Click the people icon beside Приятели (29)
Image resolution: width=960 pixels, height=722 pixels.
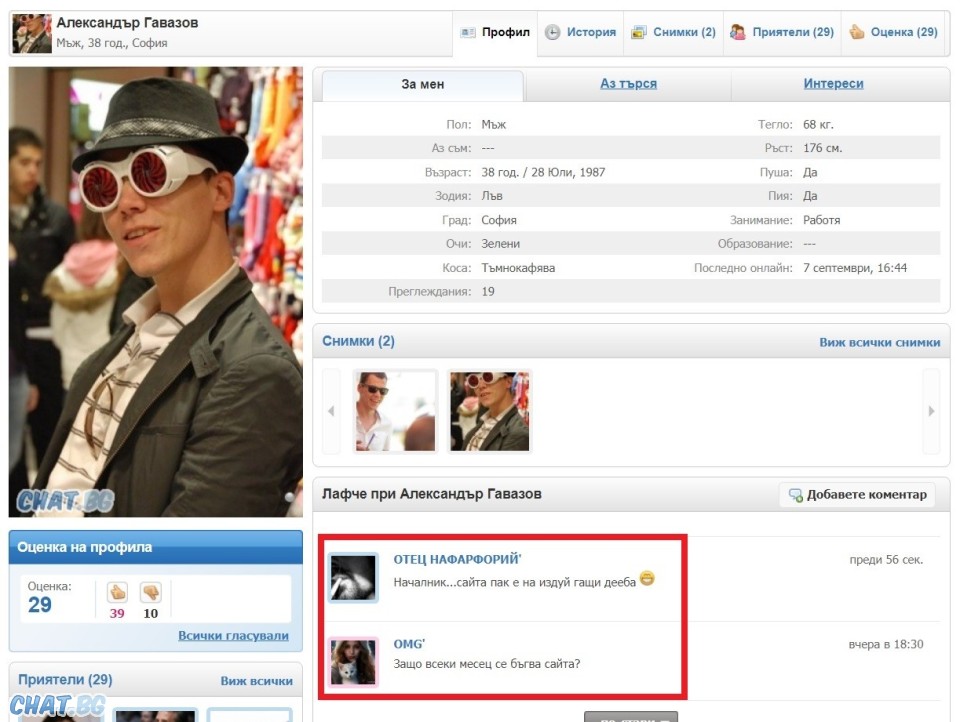738,32
